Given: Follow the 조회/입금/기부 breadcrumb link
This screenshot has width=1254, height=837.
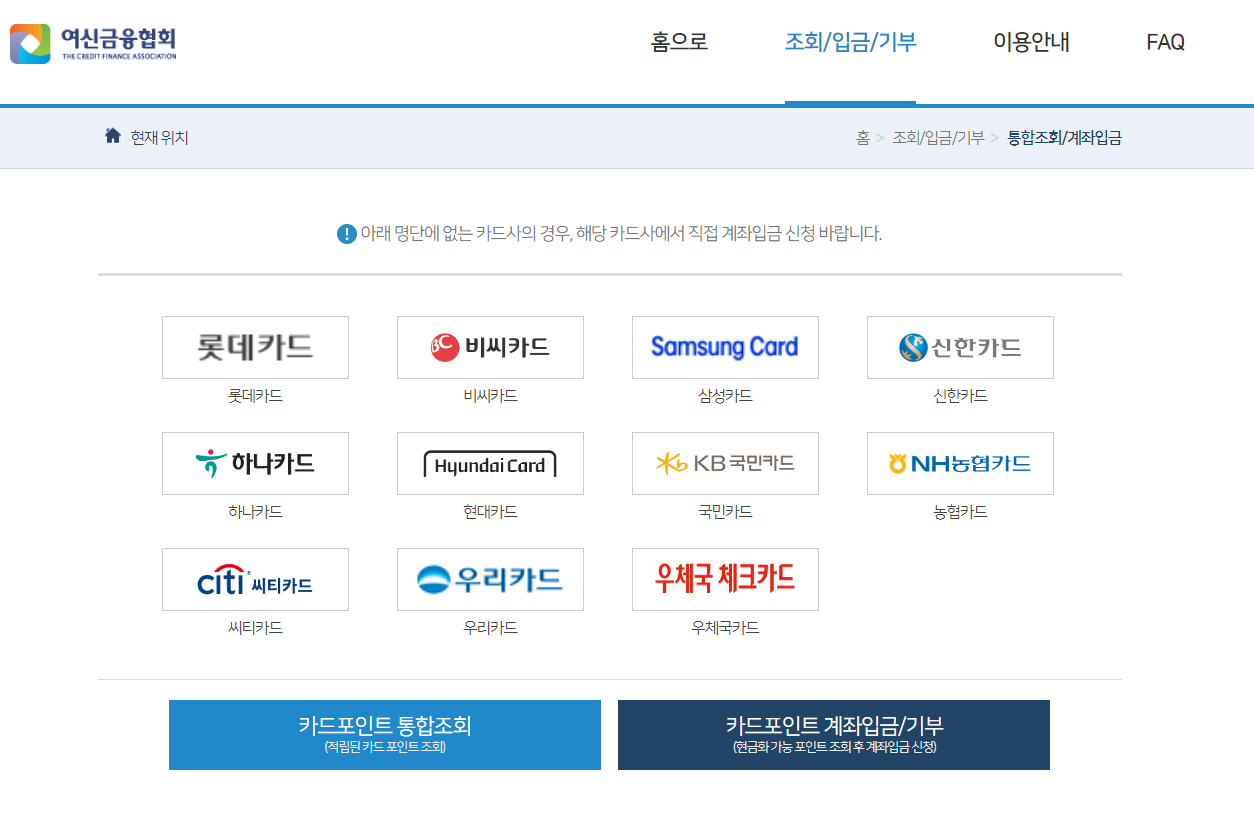Looking at the screenshot, I should 938,138.
